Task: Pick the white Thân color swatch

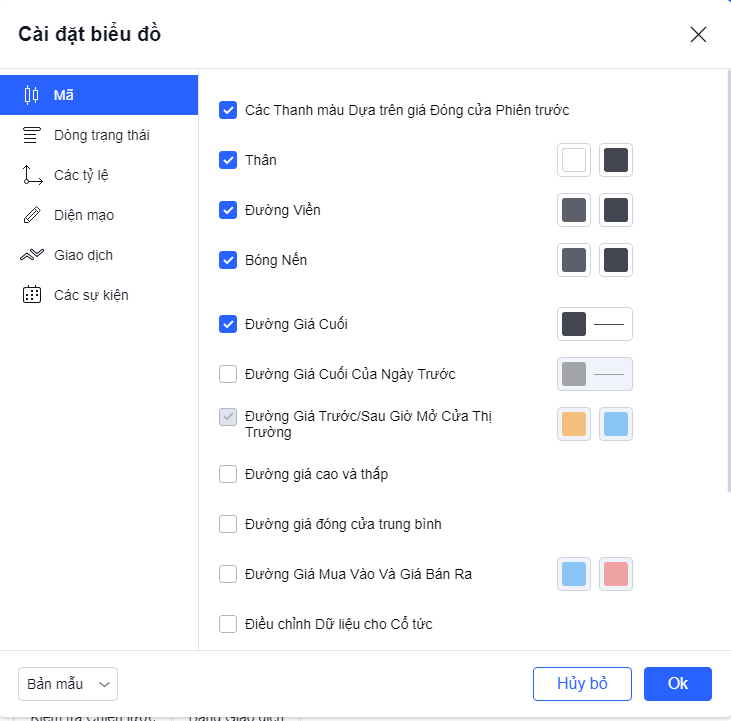Action: [574, 160]
